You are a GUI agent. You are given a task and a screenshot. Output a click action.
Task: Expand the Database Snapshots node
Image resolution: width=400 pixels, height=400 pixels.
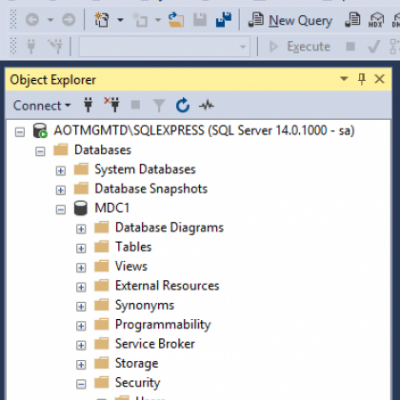pos(61,190)
